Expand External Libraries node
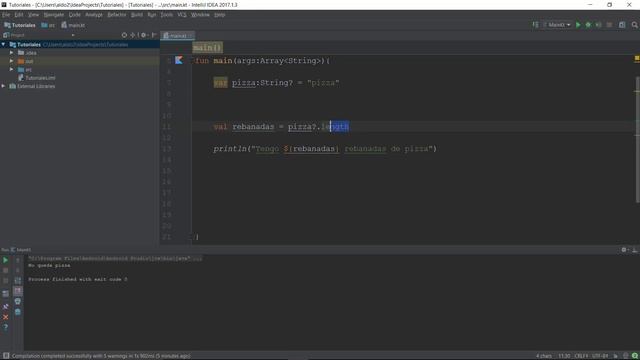 (x=4, y=86)
